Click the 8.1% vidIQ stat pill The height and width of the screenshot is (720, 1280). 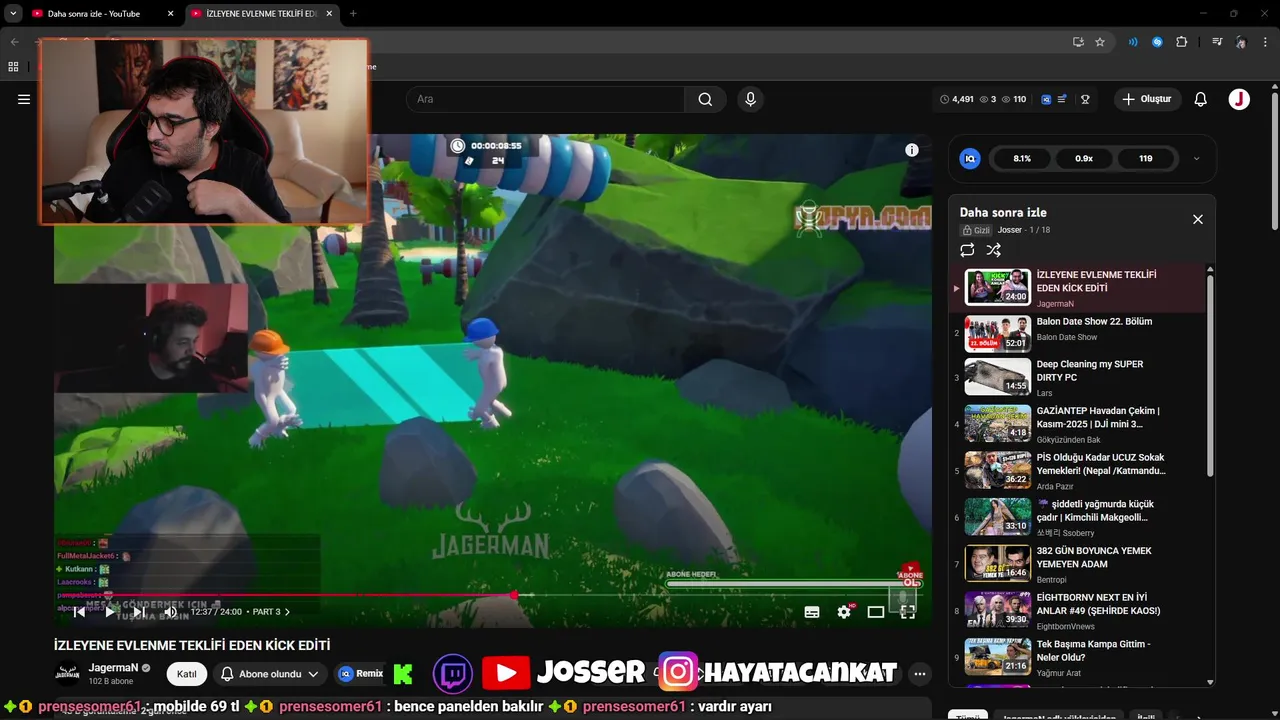tap(1022, 158)
